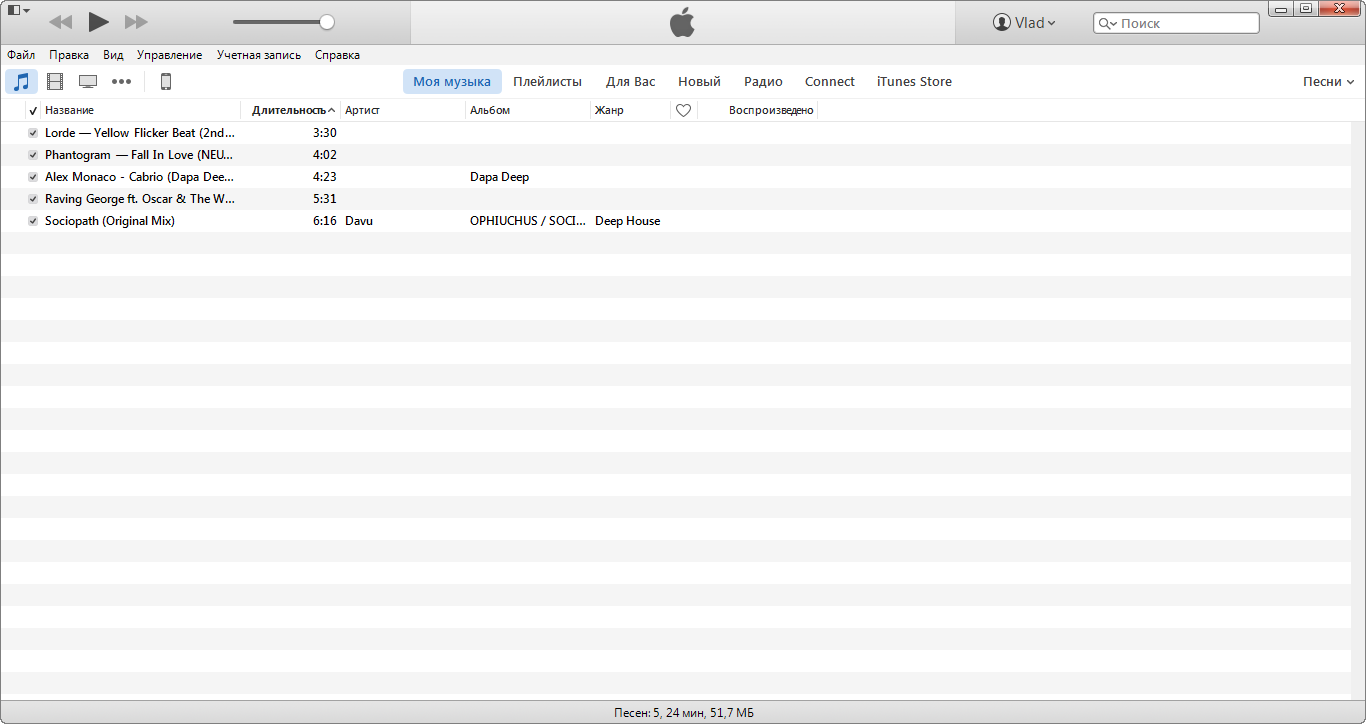The height and width of the screenshot is (724, 1366).
Task: Click the 4:02 duration cell
Action: [x=324, y=155]
